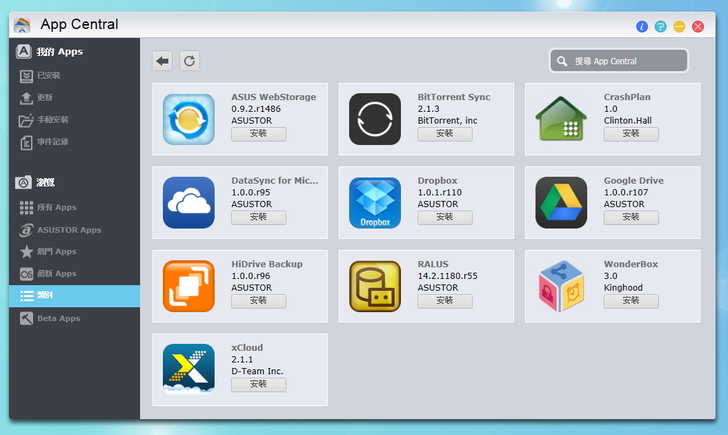Viewport: 728px width, 435px height.
Task: Click the xCloud title text
Action: click(247, 348)
